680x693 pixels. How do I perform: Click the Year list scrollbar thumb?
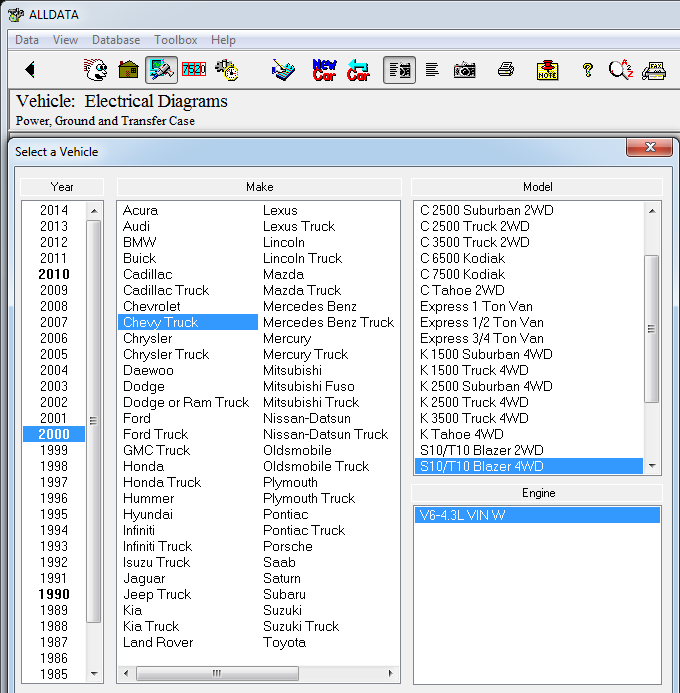(x=94, y=421)
